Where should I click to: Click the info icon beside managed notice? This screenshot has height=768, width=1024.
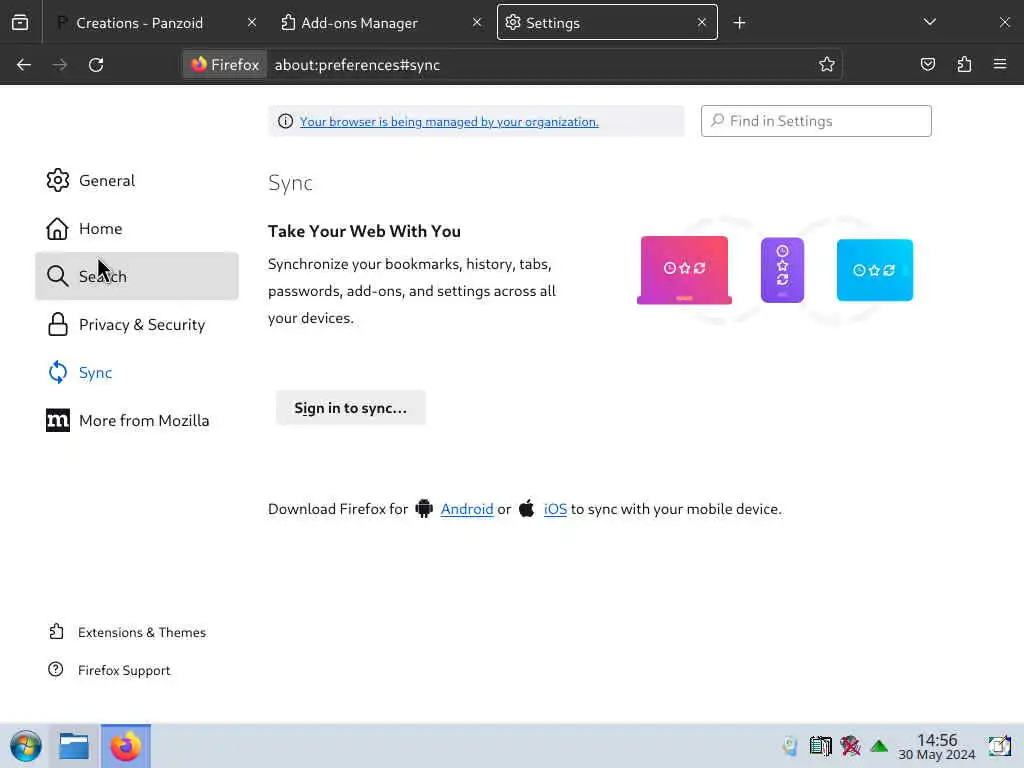(x=285, y=121)
